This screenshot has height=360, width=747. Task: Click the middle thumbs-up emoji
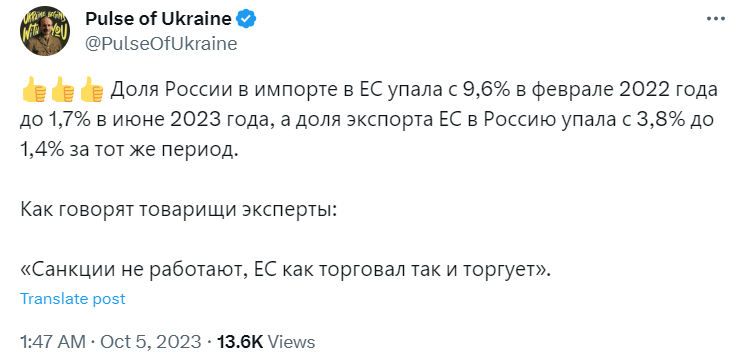(x=63, y=91)
